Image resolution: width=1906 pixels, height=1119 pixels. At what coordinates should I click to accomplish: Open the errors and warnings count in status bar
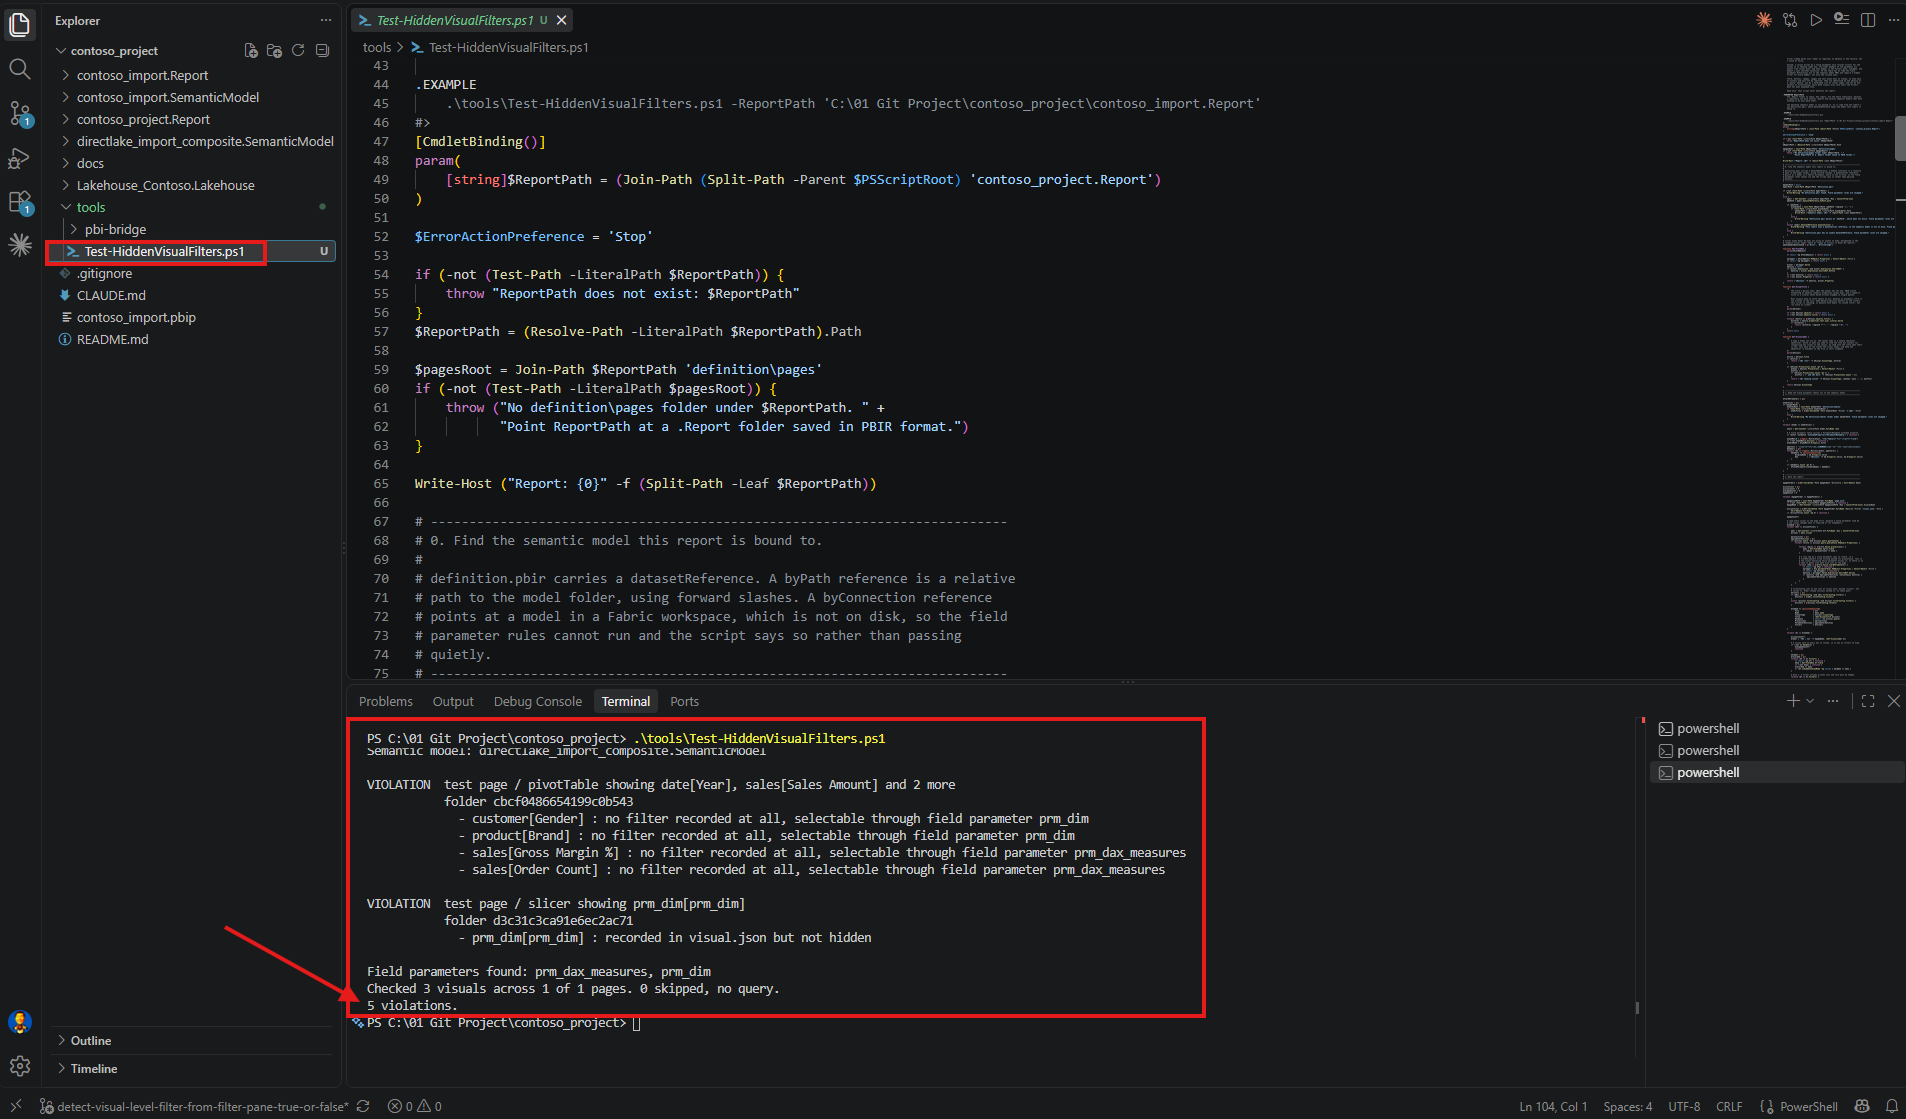click(415, 1106)
